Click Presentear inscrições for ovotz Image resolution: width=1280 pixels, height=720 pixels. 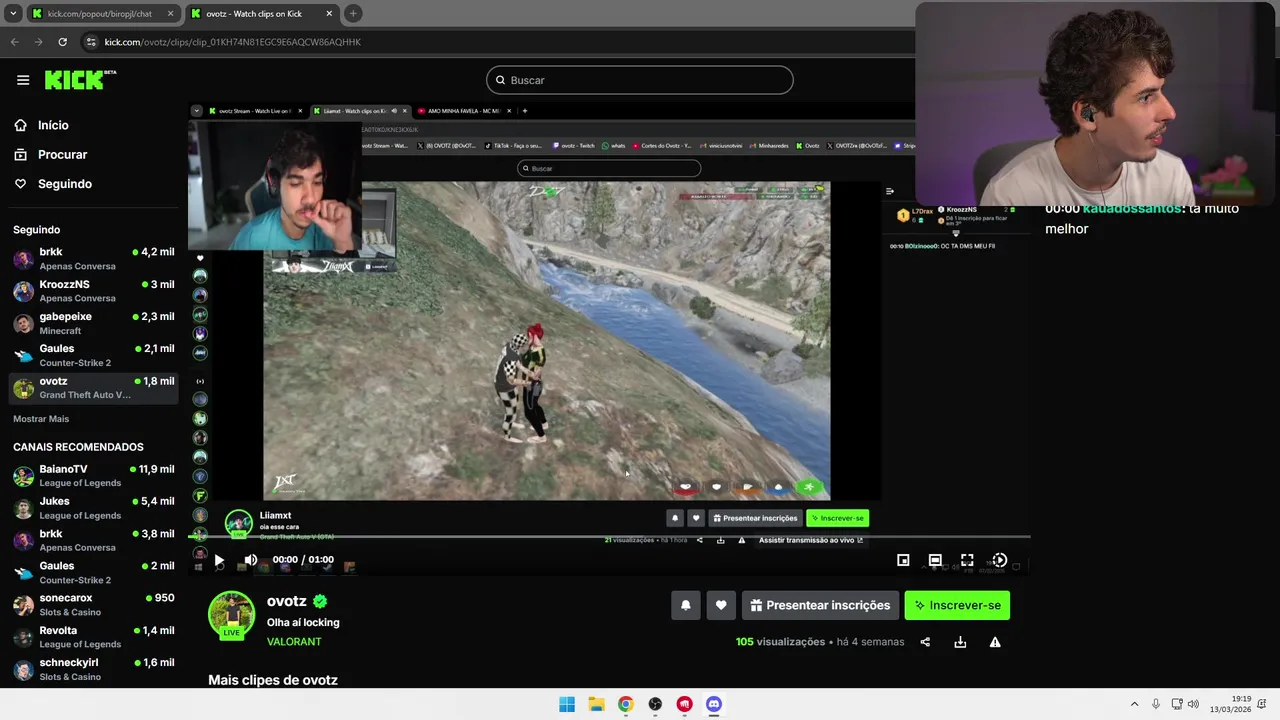(820, 605)
